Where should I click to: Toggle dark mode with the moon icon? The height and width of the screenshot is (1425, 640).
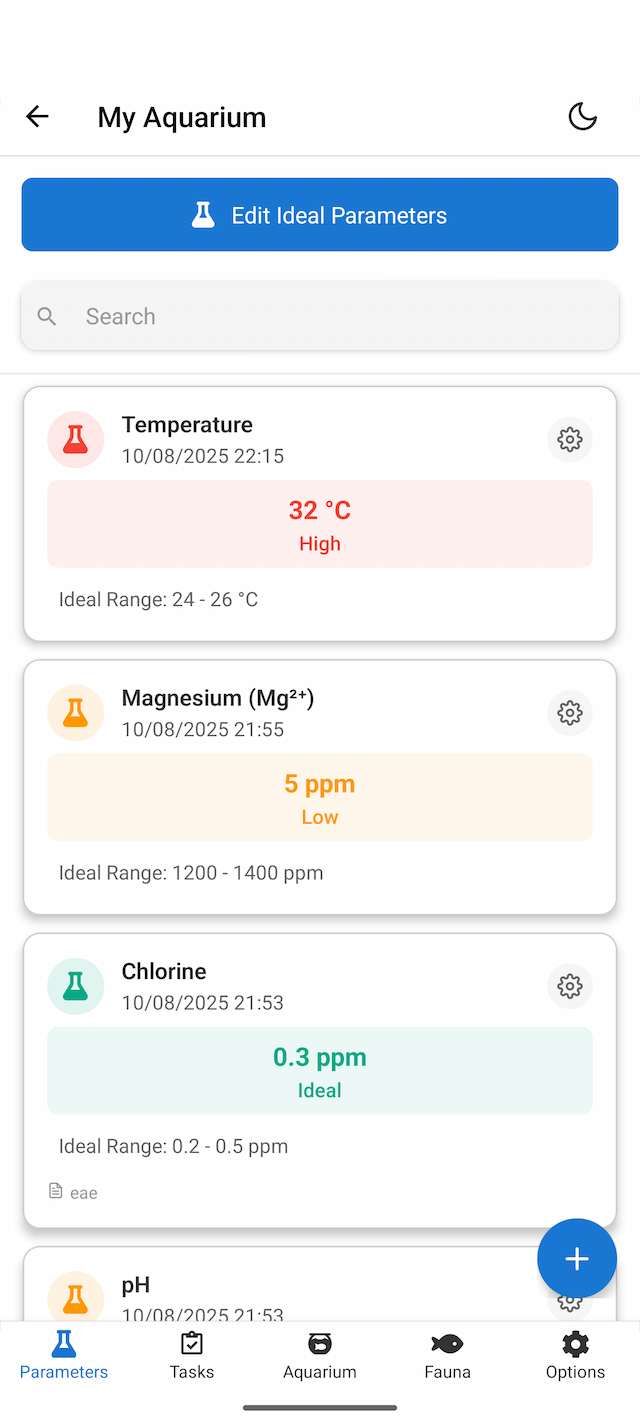tap(583, 116)
